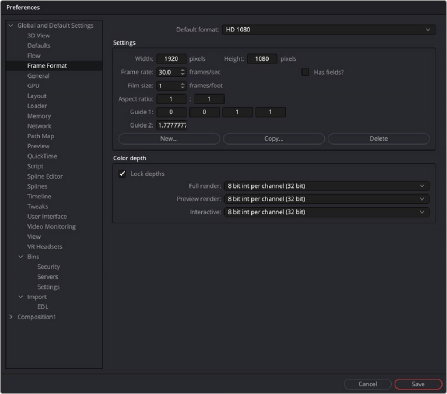Select General preferences
This screenshot has width=447, height=394.
pyautogui.click(x=38, y=76)
